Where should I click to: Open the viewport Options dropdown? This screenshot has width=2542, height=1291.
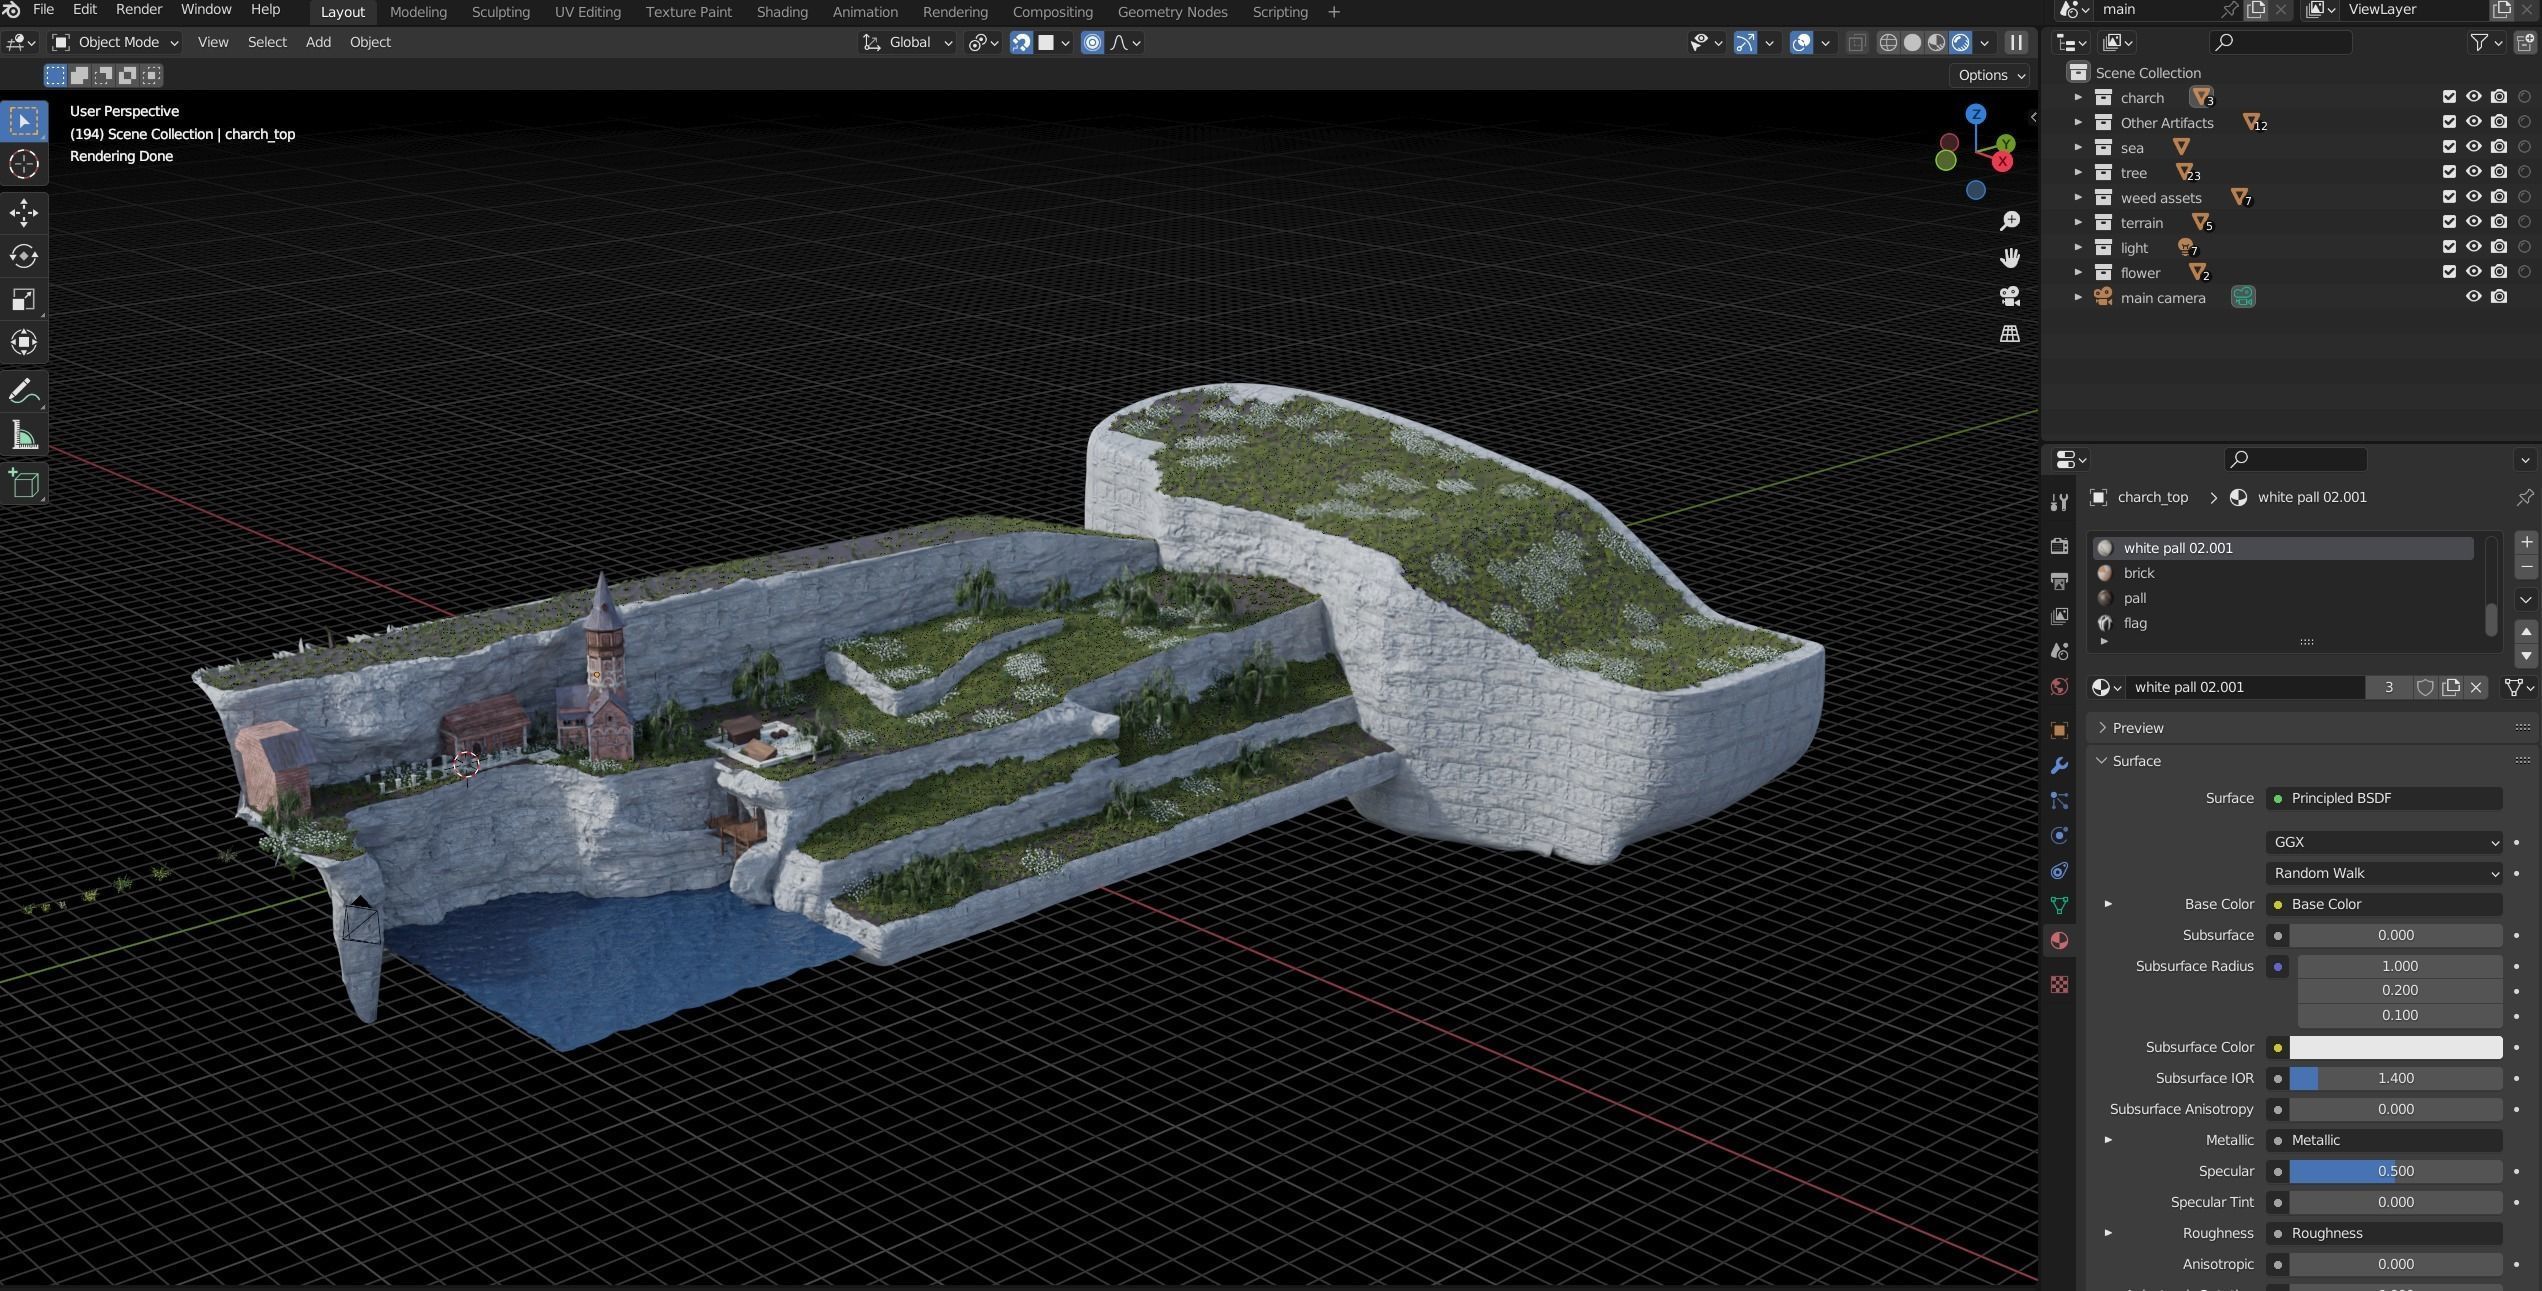(x=1990, y=75)
